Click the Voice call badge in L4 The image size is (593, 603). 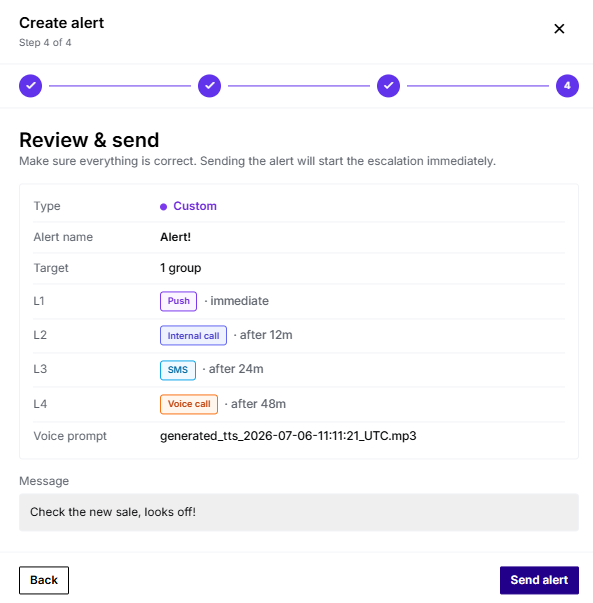(189, 404)
